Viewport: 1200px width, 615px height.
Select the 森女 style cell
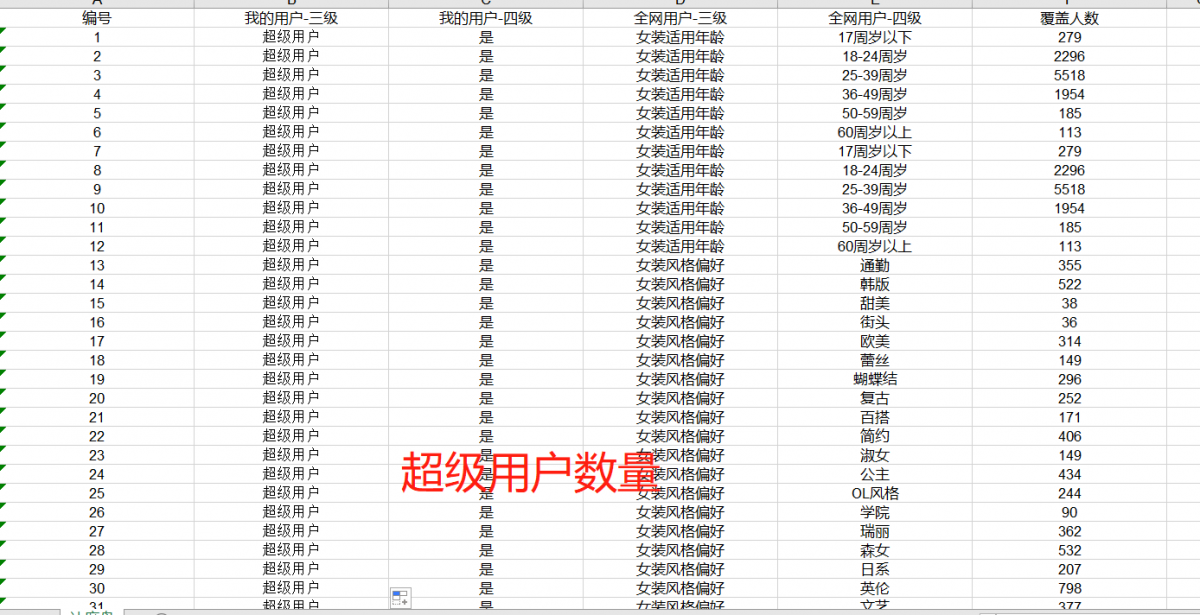[x=875, y=550]
